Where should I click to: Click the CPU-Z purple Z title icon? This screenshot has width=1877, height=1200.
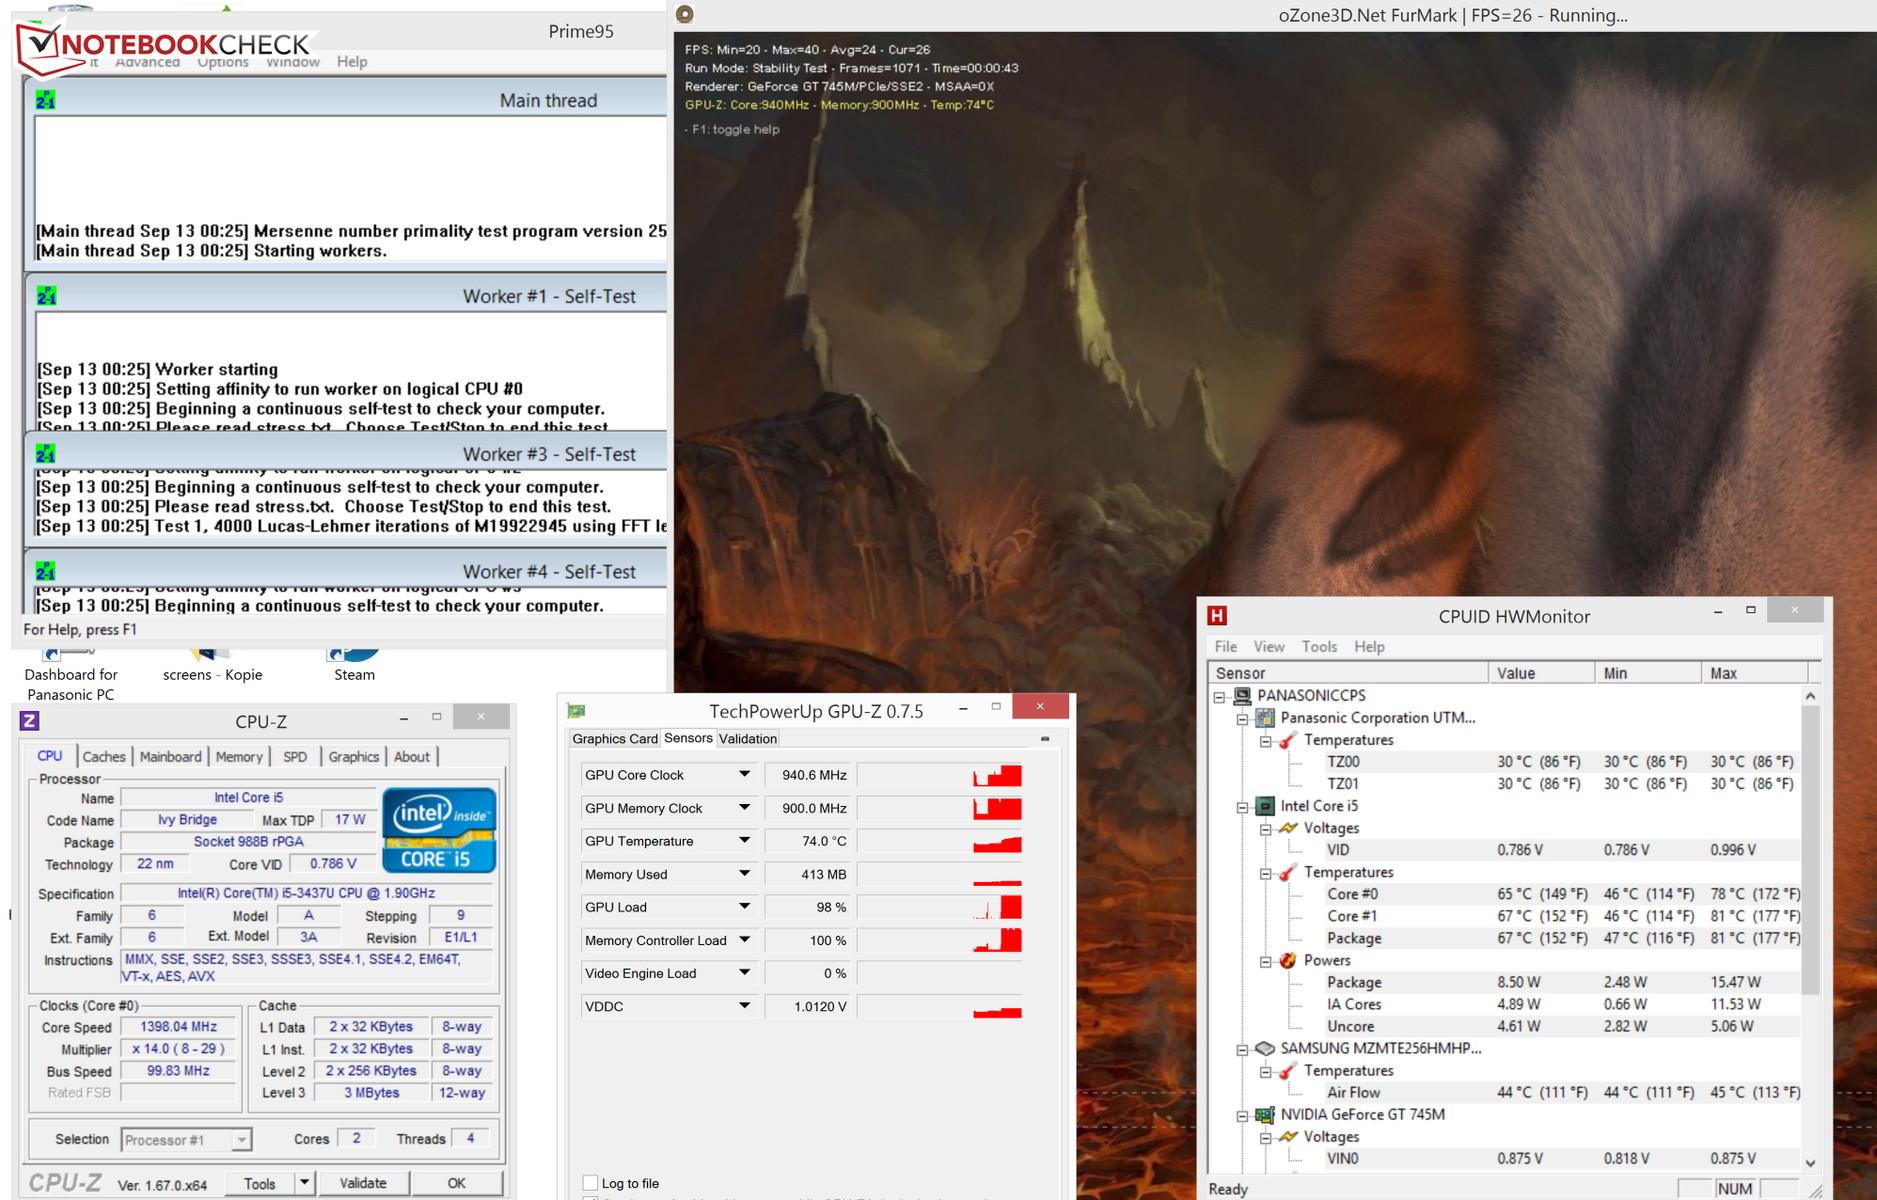click(30, 721)
